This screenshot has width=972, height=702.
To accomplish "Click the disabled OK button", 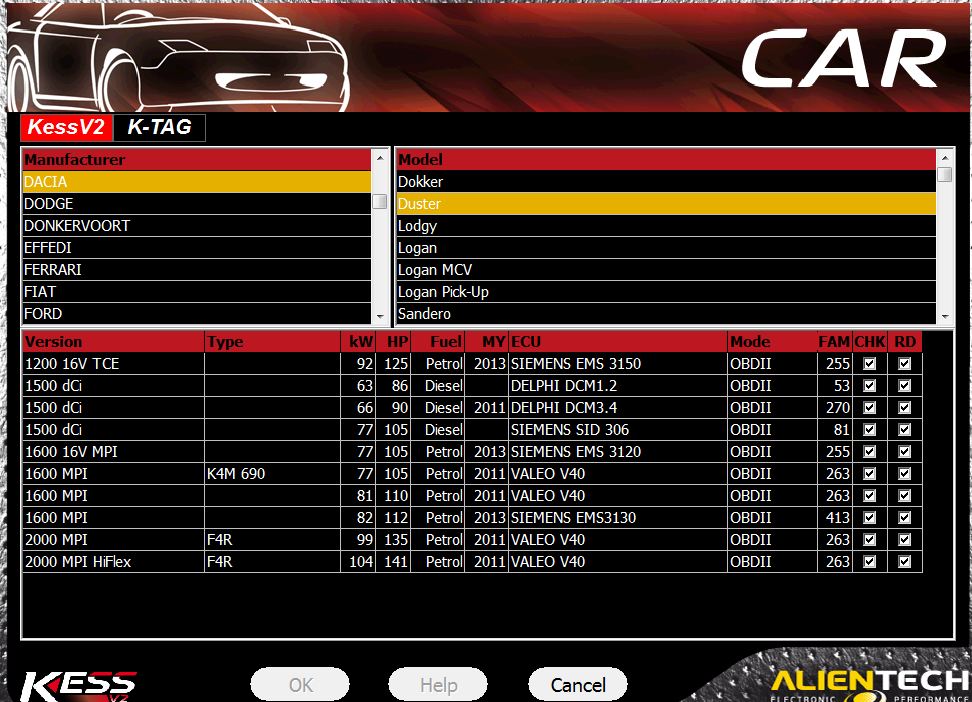I will click(x=300, y=685).
